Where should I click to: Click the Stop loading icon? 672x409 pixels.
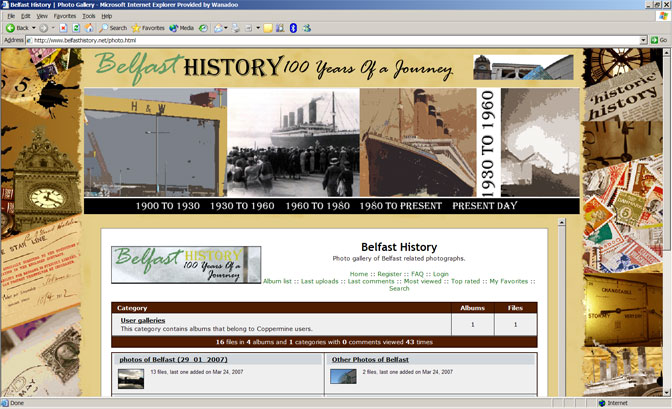62,28
